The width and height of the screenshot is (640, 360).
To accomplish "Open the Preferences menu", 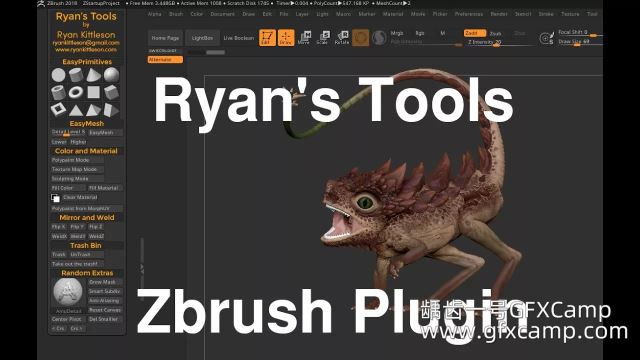I will [469, 14].
